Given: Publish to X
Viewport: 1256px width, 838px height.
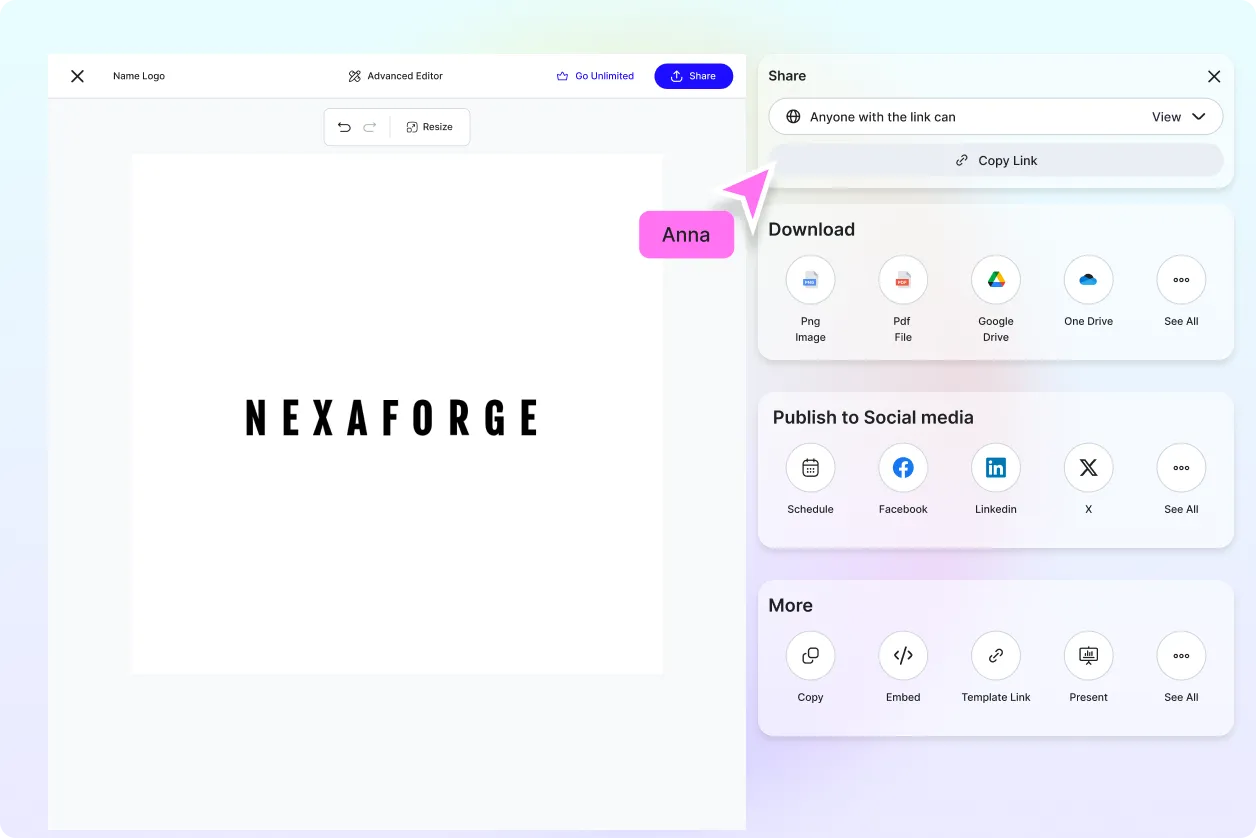Looking at the screenshot, I should pos(1088,468).
